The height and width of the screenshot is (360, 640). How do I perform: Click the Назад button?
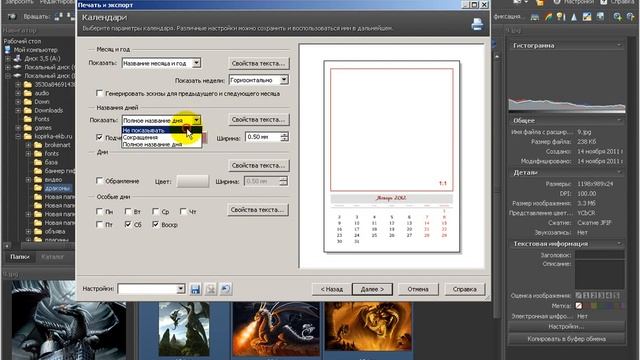tap(331, 289)
